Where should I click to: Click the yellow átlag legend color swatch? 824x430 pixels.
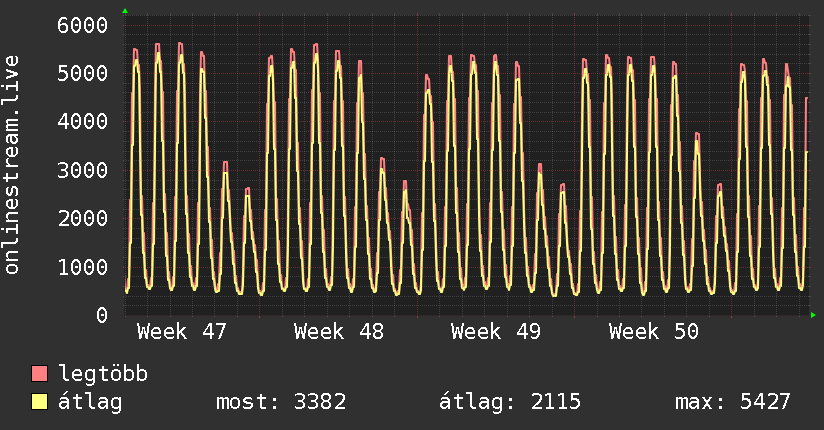[39, 403]
